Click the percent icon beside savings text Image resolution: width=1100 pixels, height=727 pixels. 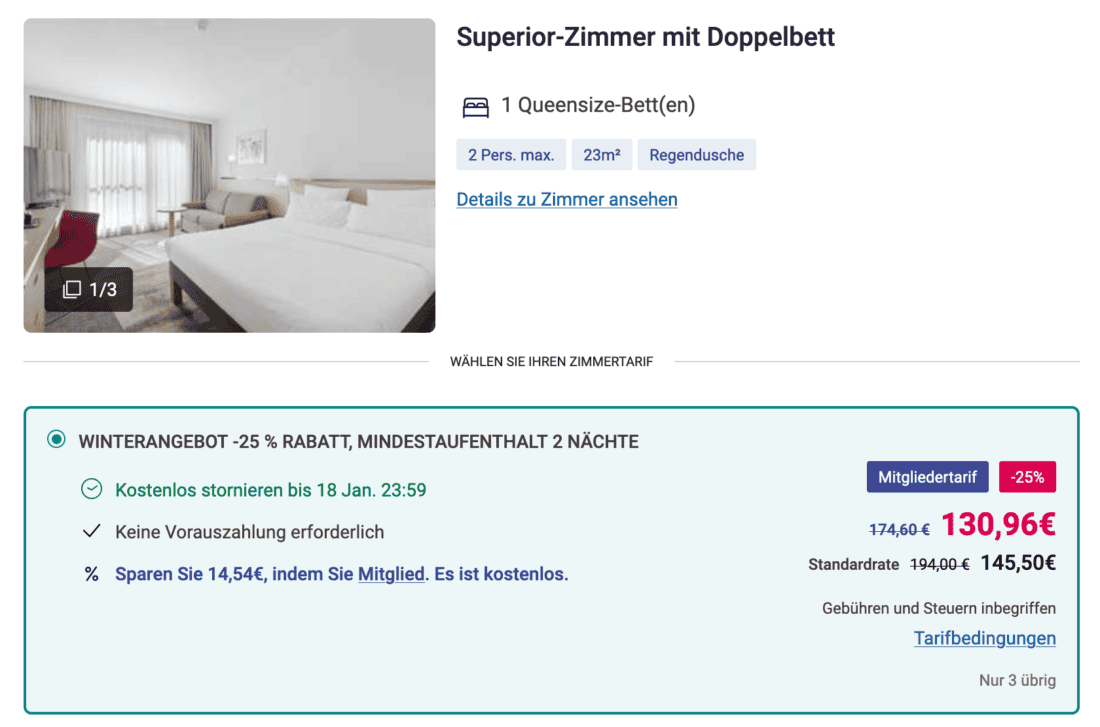(91, 574)
